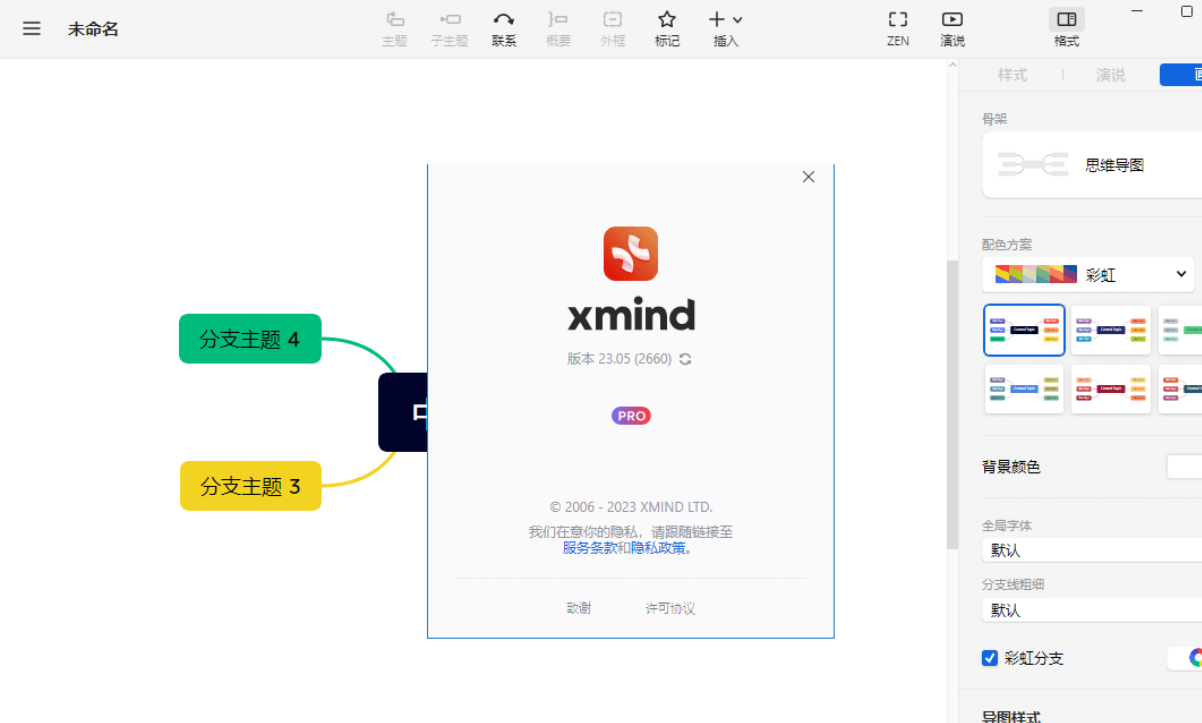Open the 分支线粗细 dropdown
The width and height of the screenshot is (1202, 723).
tap(1090, 609)
